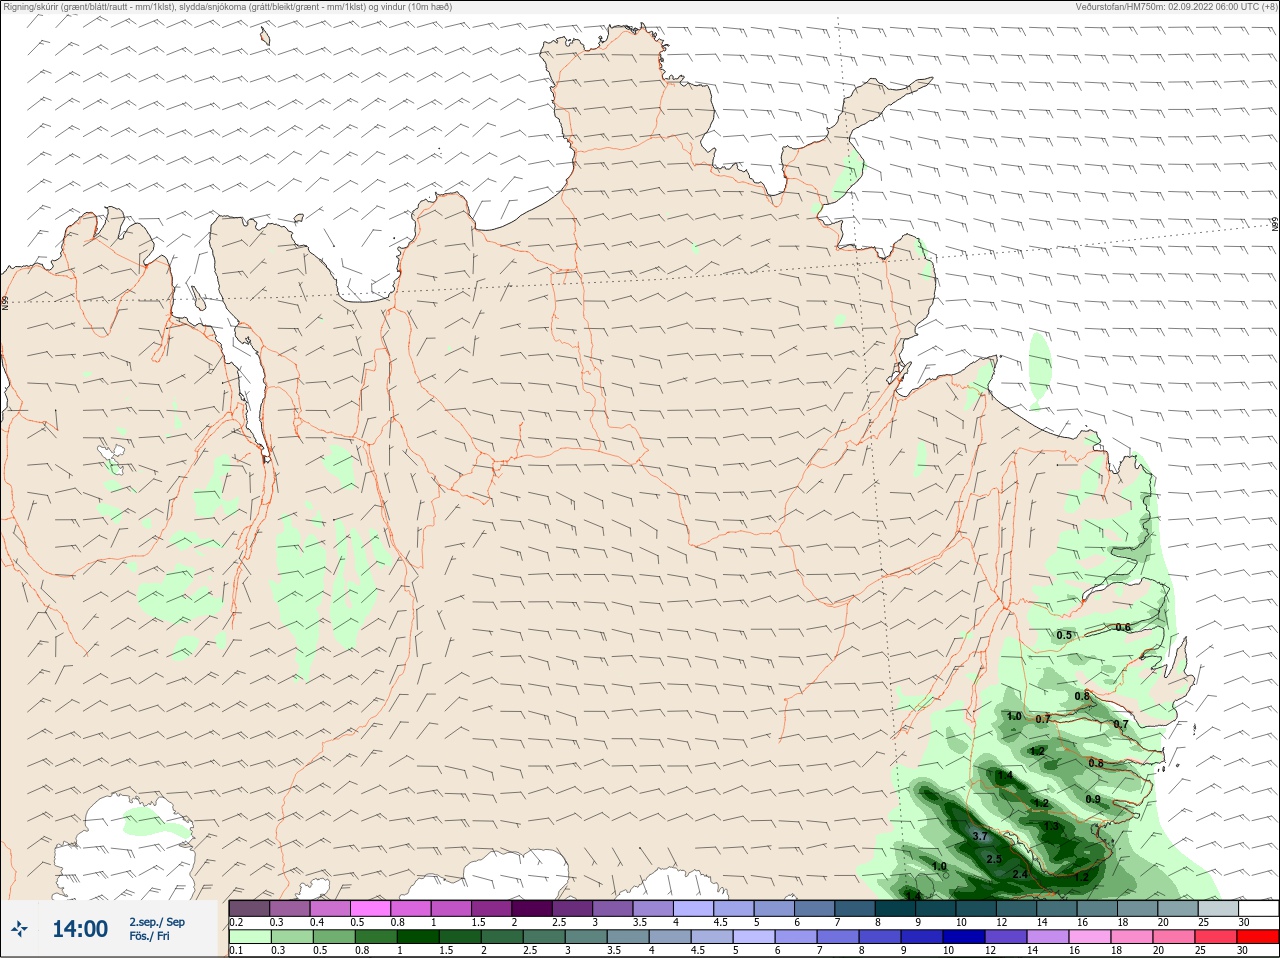Viewport: 1280px width, 958px height.
Task: Click the '2.sep./ Sep' date label
Action: pos(157,922)
